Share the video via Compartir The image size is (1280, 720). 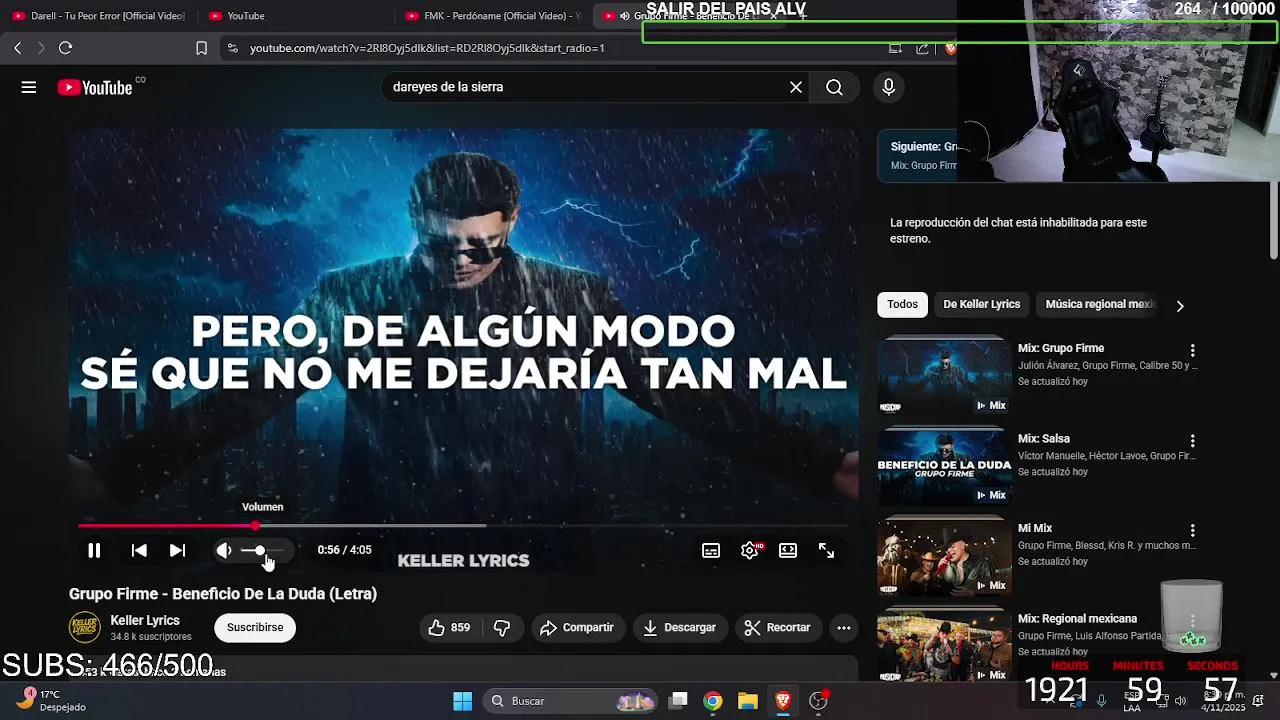577,628
